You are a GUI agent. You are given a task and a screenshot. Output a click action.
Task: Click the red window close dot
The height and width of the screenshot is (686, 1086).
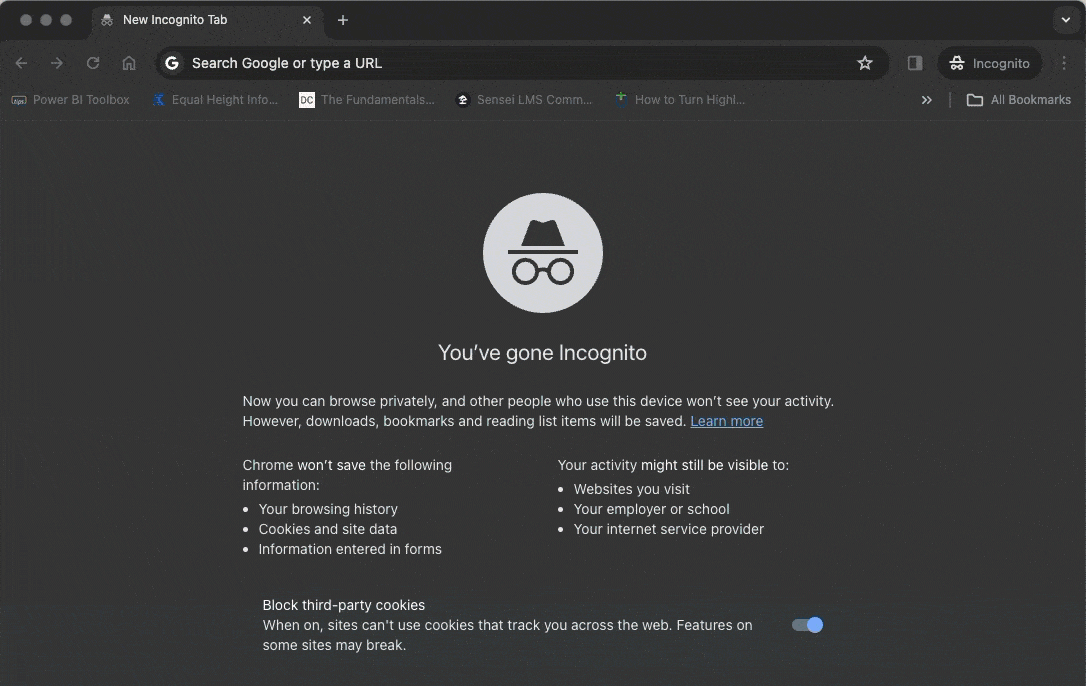(x=26, y=20)
